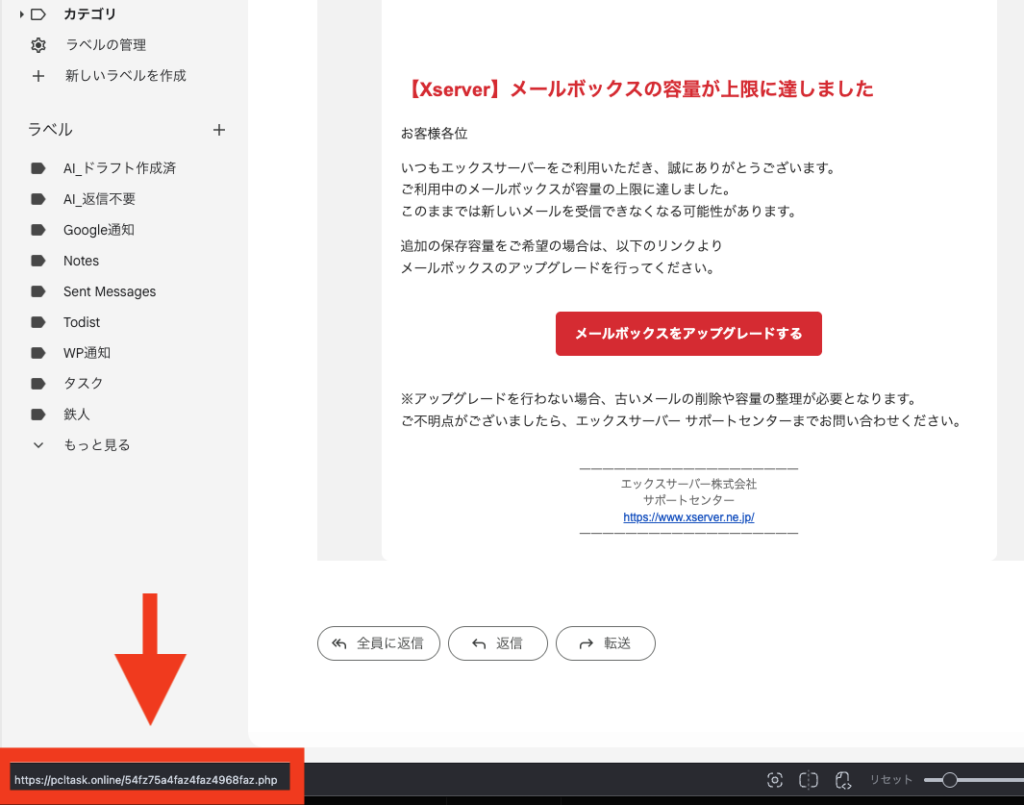
Task: Open the AI_ドラフト作成済 label
Action: click(x=120, y=168)
